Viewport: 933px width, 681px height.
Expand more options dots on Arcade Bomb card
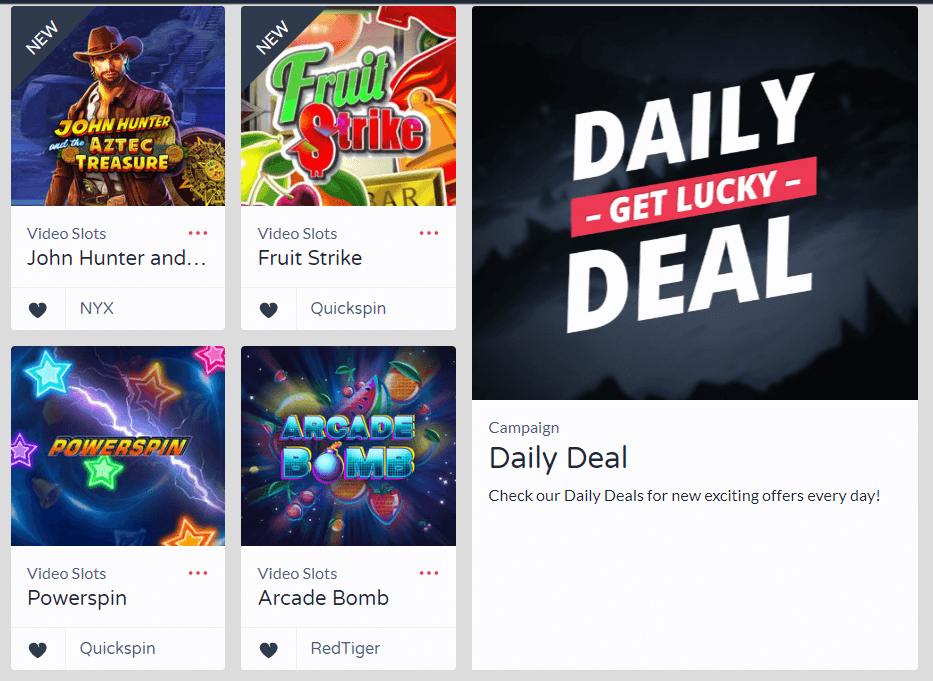(428, 573)
